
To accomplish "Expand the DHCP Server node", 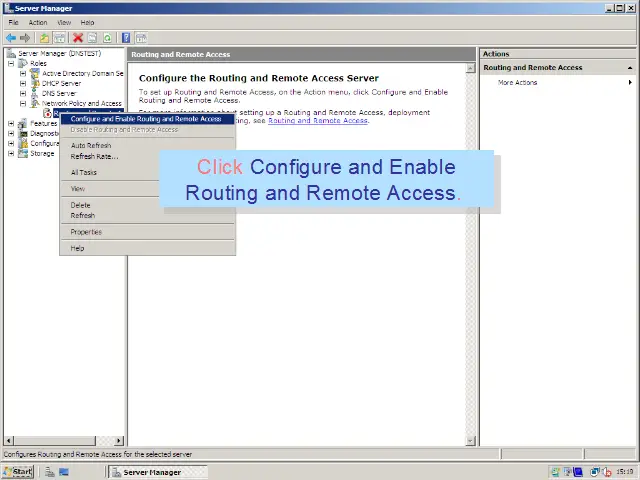I will click(23, 83).
